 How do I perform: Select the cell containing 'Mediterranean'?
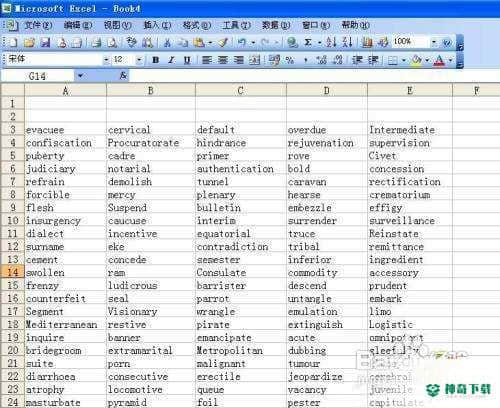pos(65,324)
